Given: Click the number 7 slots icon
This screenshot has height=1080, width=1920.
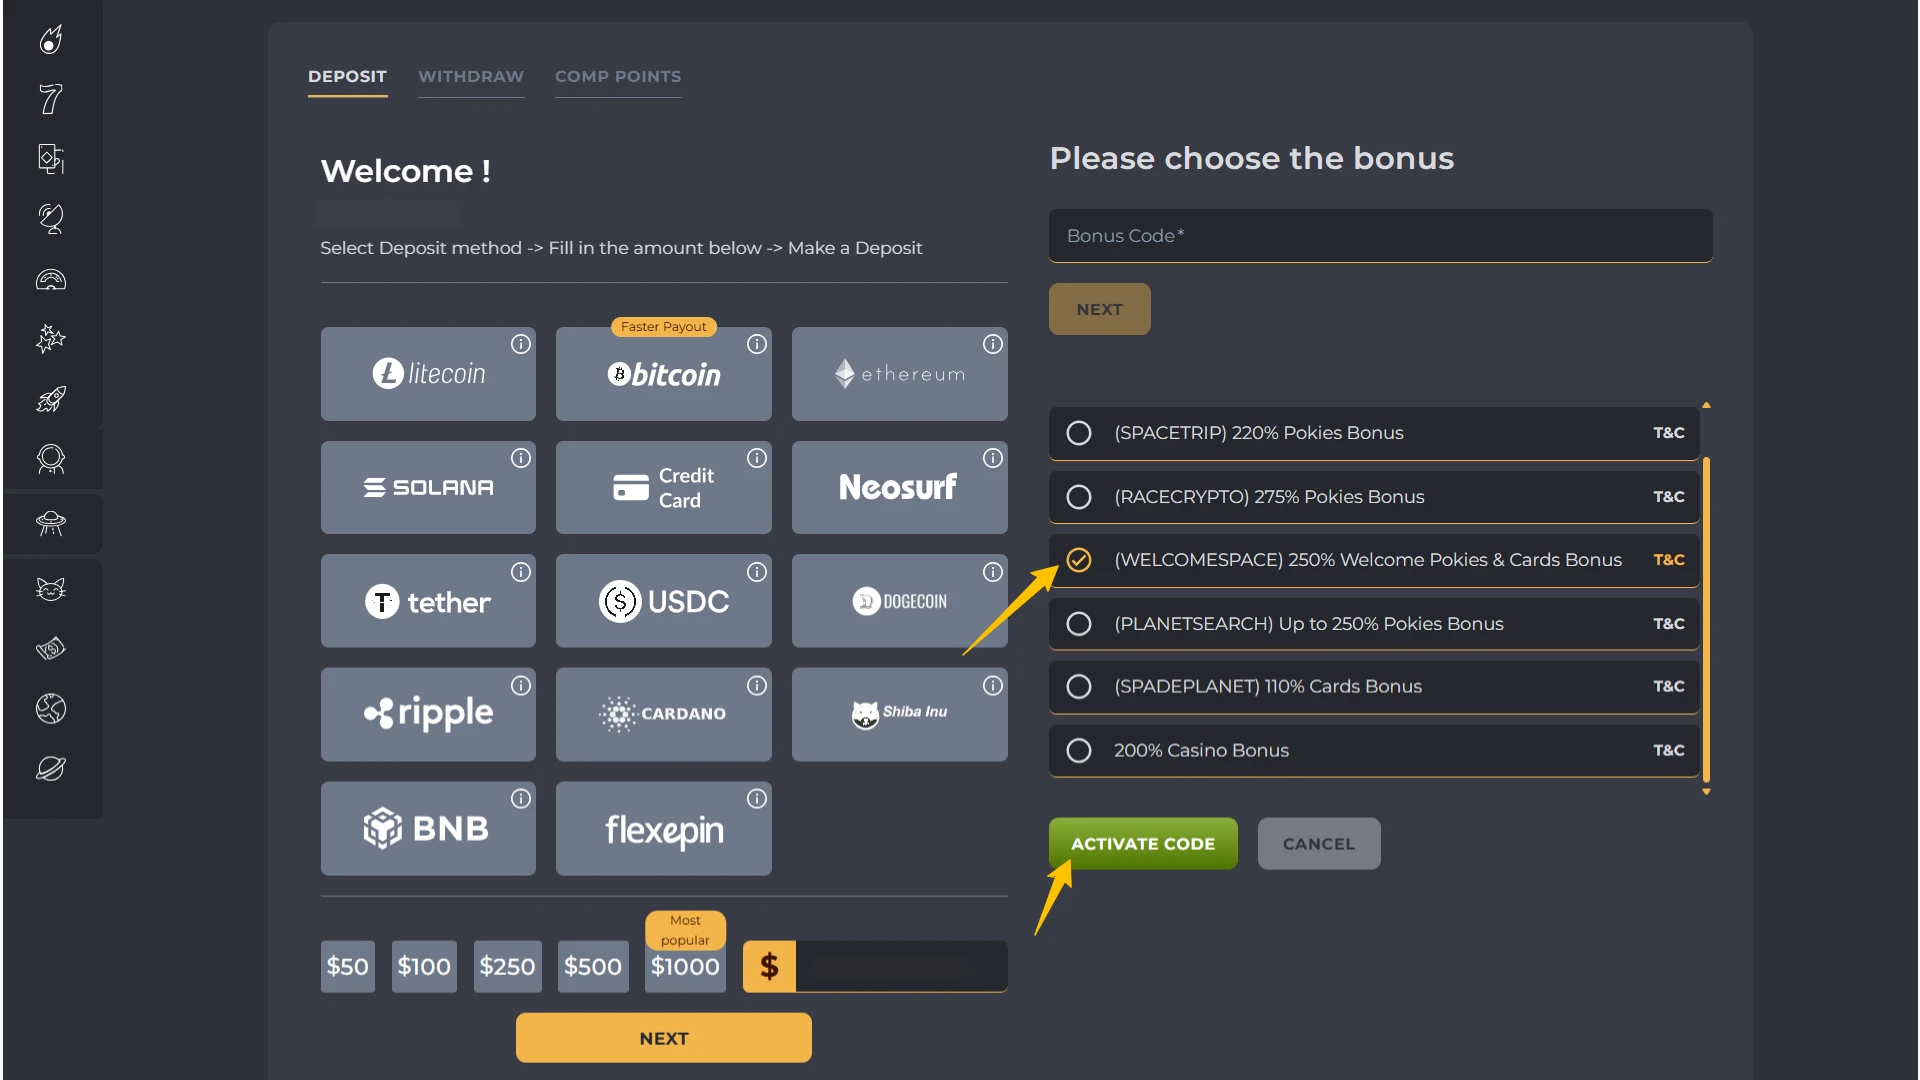Looking at the screenshot, I should coord(51,99).
